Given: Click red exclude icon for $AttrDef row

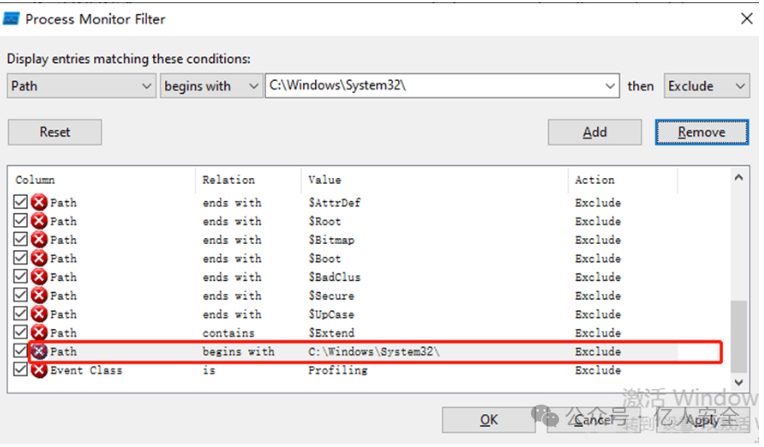Looking at the screenshot, I should [x=39, y=203].
